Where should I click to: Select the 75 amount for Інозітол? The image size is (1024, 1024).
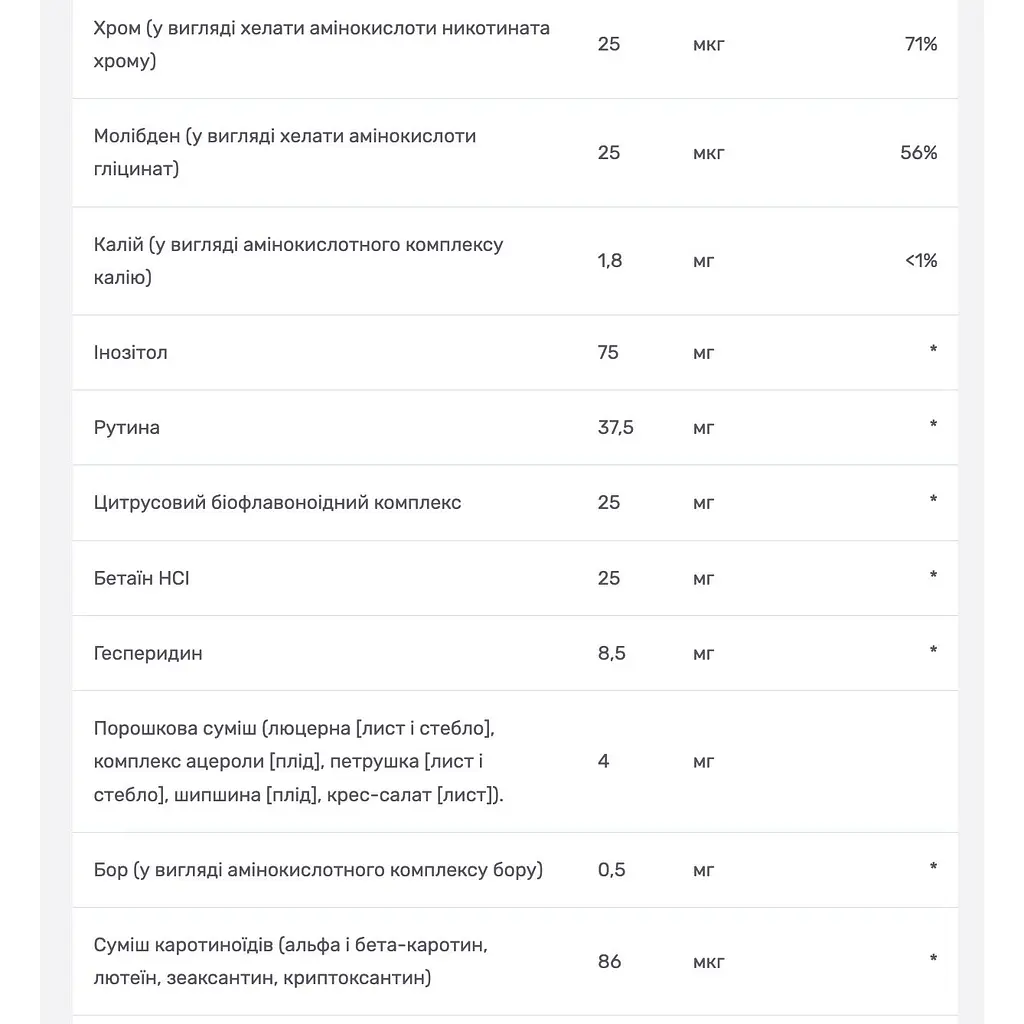point(608,353)
